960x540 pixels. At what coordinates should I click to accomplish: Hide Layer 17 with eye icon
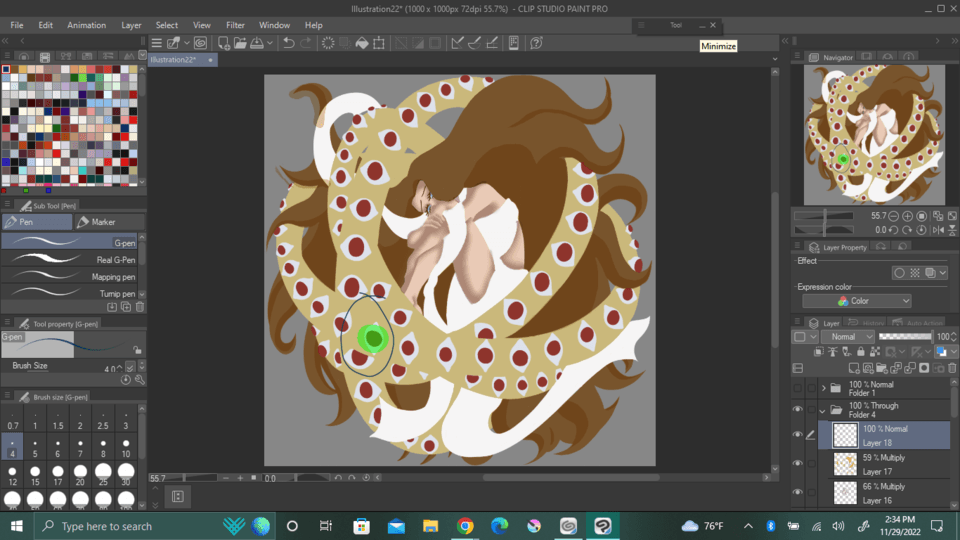797,463
